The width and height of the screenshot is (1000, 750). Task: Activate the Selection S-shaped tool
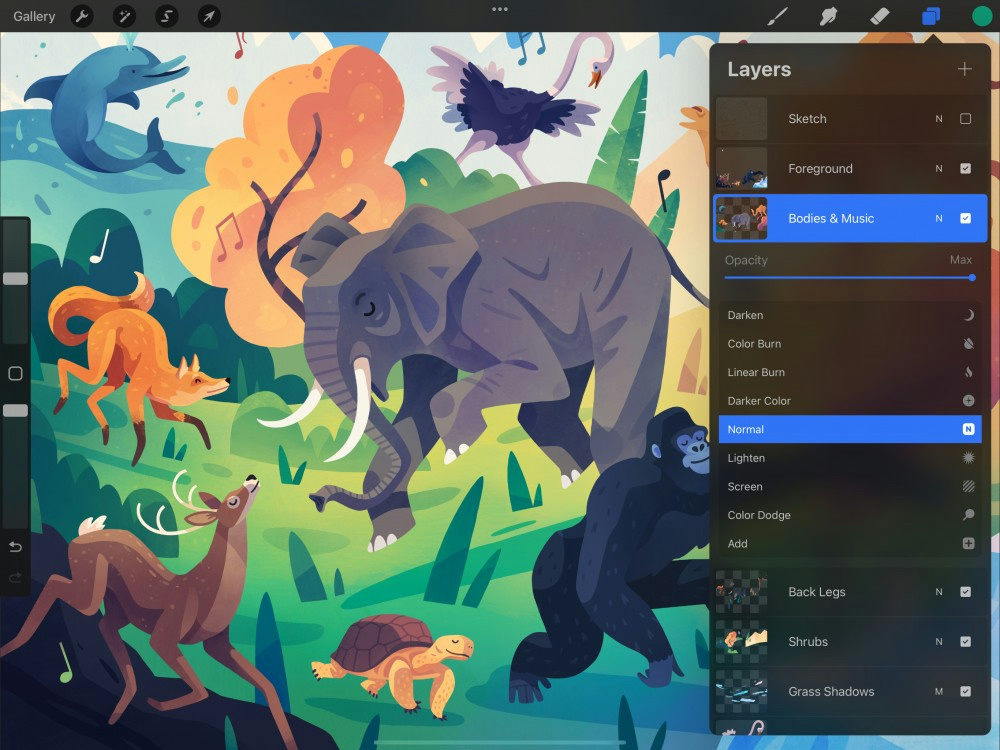tap(166, 16)
